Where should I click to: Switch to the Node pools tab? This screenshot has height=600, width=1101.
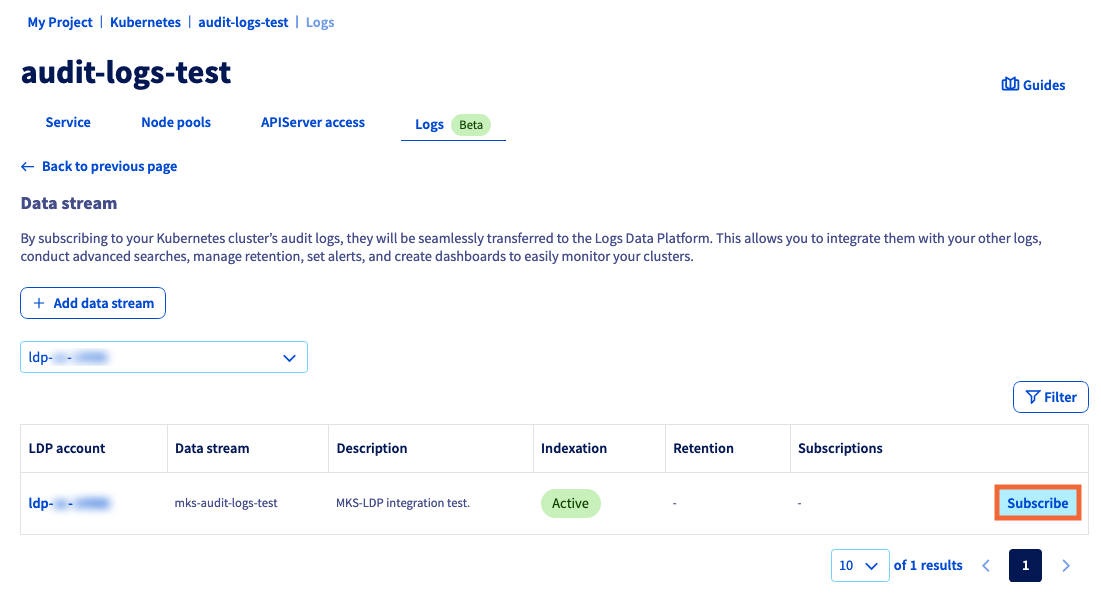pos(176,122)
